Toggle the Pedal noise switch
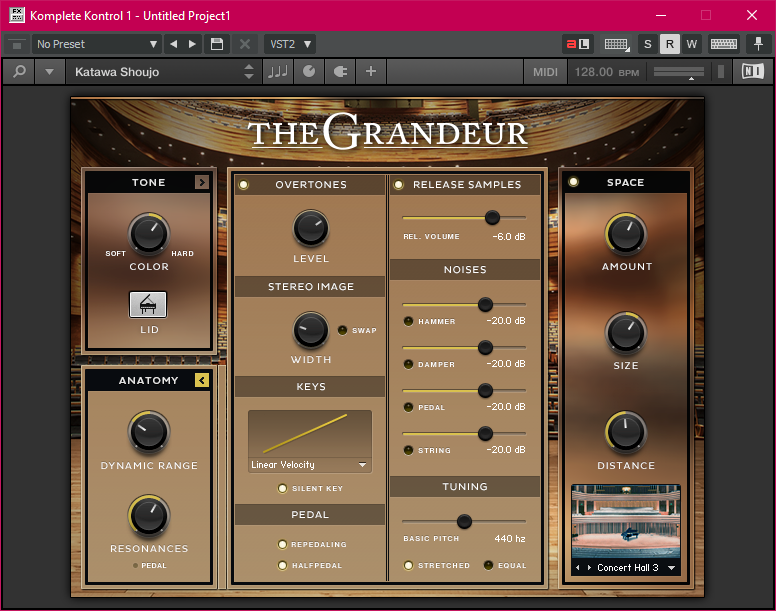 point(408,407)
